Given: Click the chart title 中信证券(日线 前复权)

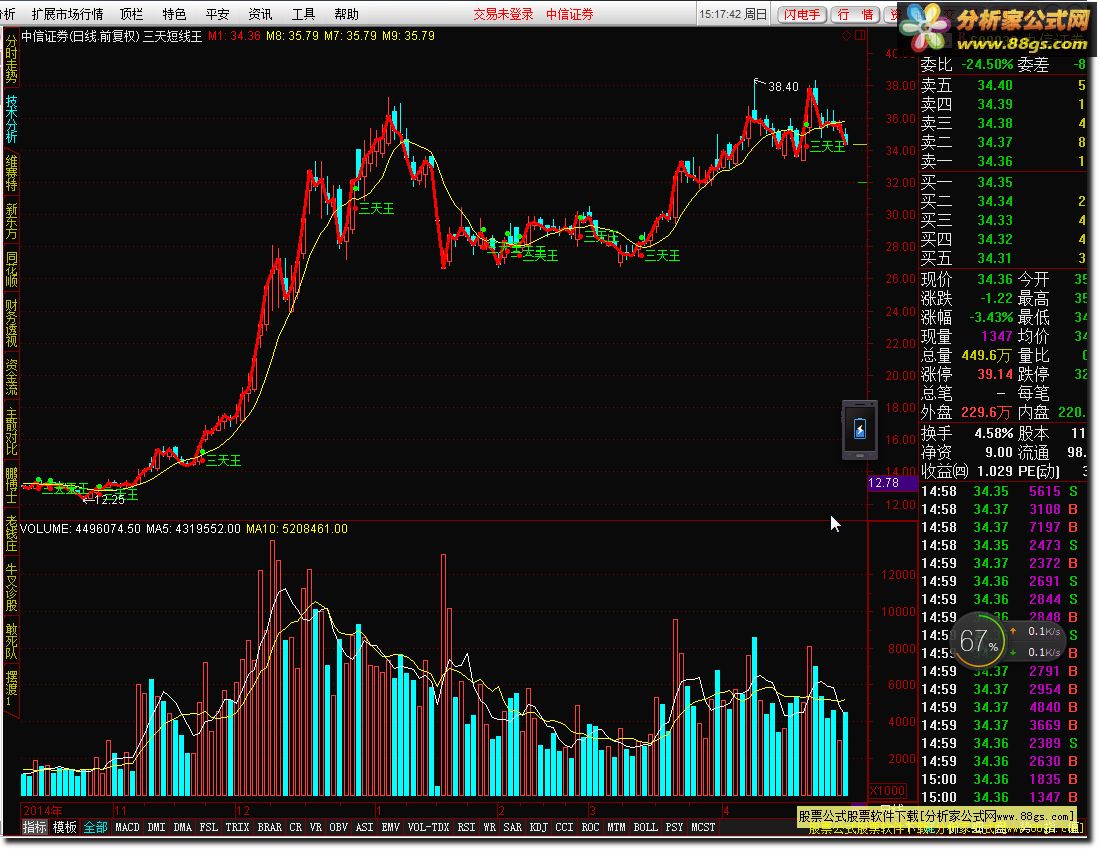Looking at the screenshot, I should (81, 36).
